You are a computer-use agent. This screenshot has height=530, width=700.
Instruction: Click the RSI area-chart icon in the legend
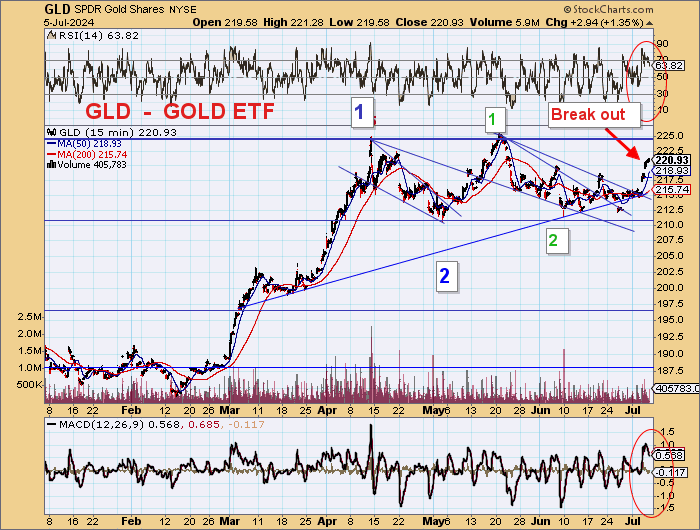[x=52, y=35]
